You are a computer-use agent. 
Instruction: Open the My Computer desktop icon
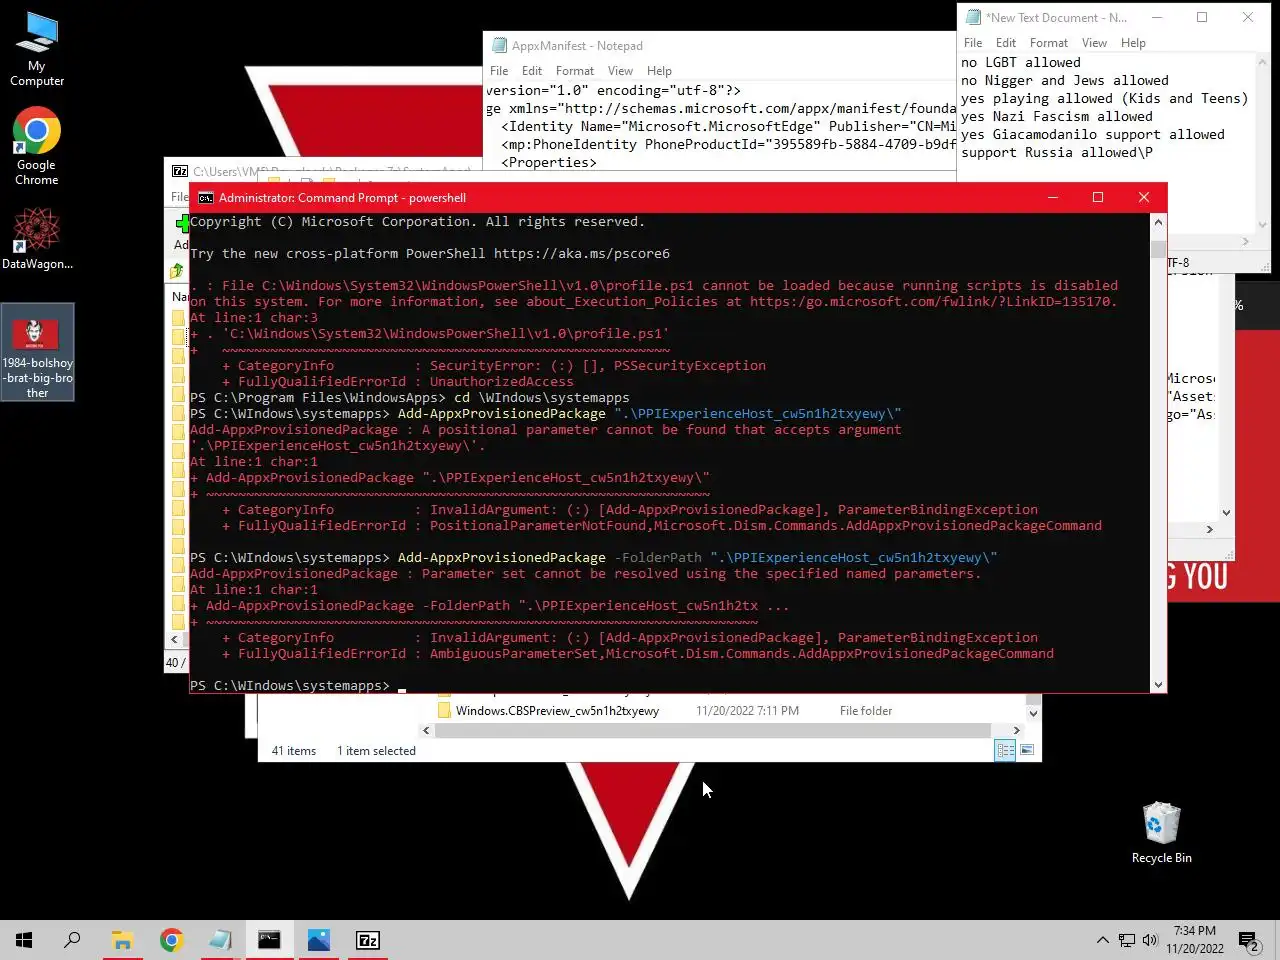(x=37, y=49)
